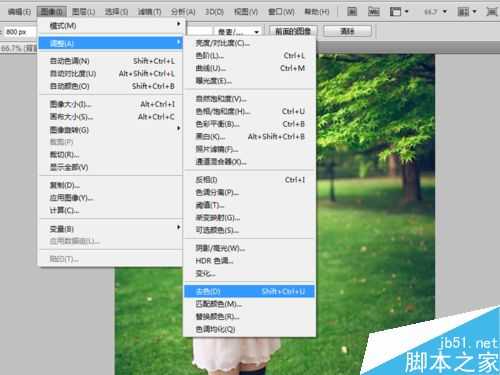The height and width of the screenshot is (375, 500).
Task: Open the Mini Bridge panel icon
Action: (374, 12)
